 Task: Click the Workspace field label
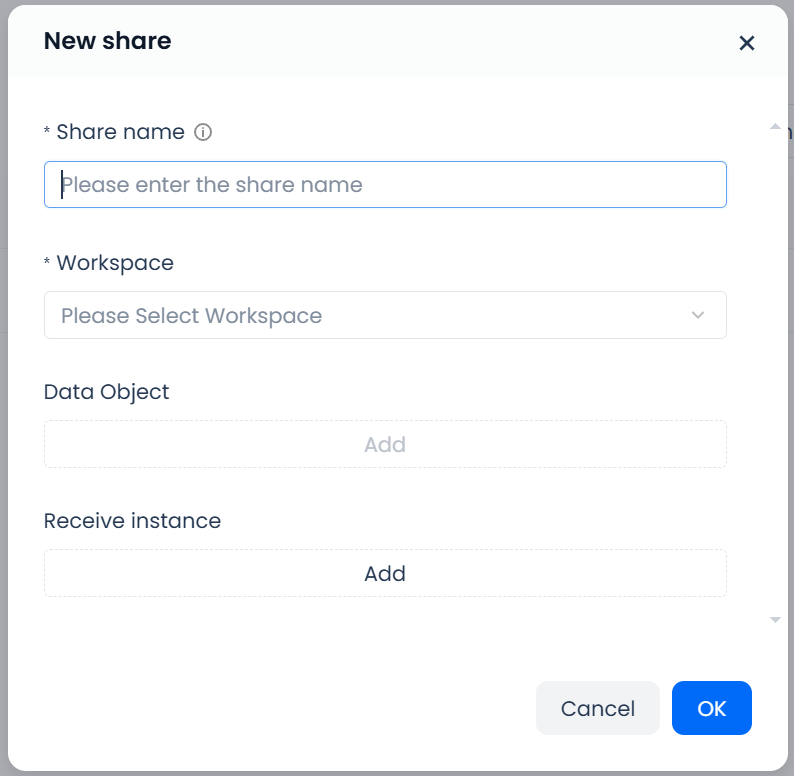[114, 263]
